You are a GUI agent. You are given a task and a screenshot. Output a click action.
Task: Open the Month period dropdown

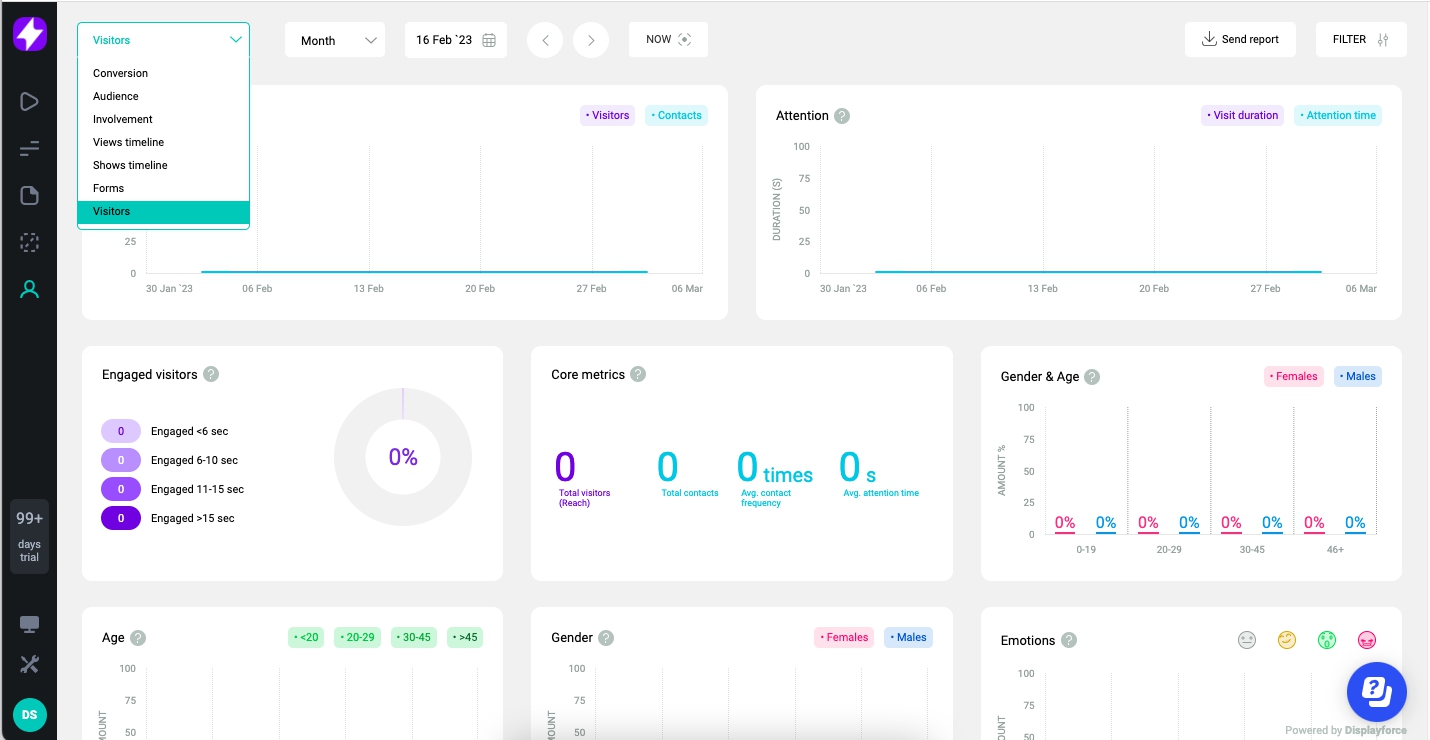pos(334,40)
